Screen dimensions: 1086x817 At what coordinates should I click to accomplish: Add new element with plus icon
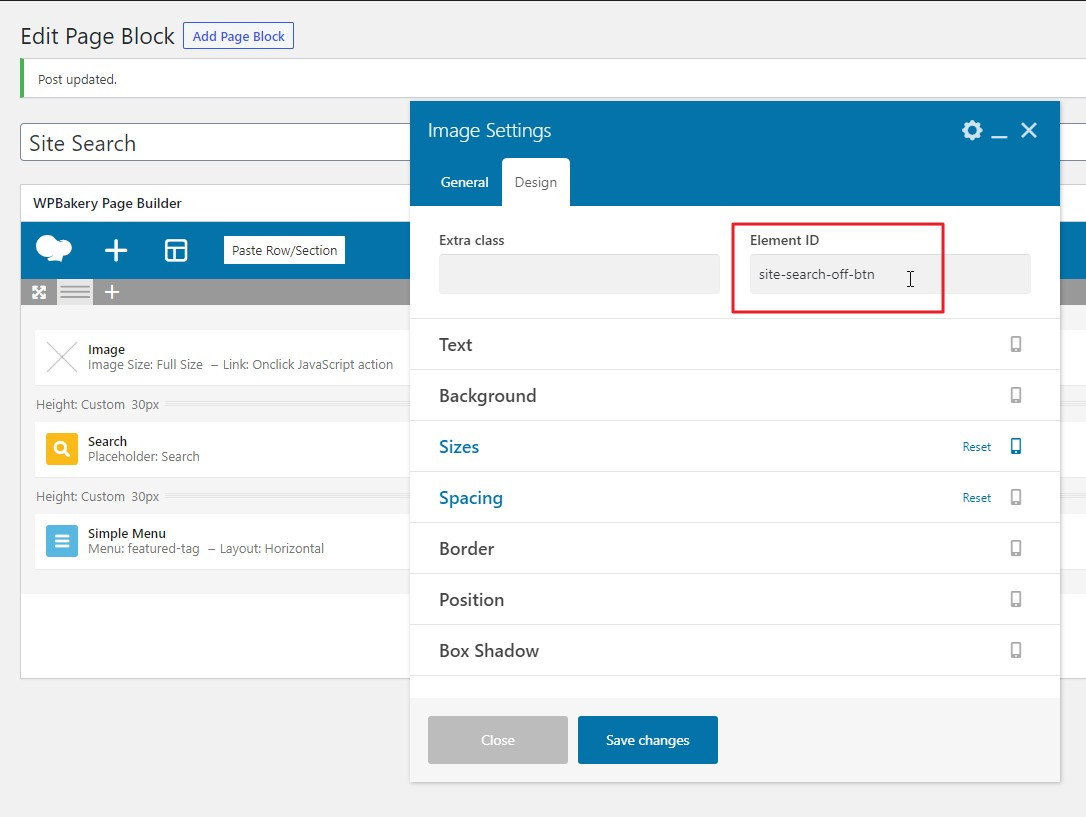tap(116, 250)
